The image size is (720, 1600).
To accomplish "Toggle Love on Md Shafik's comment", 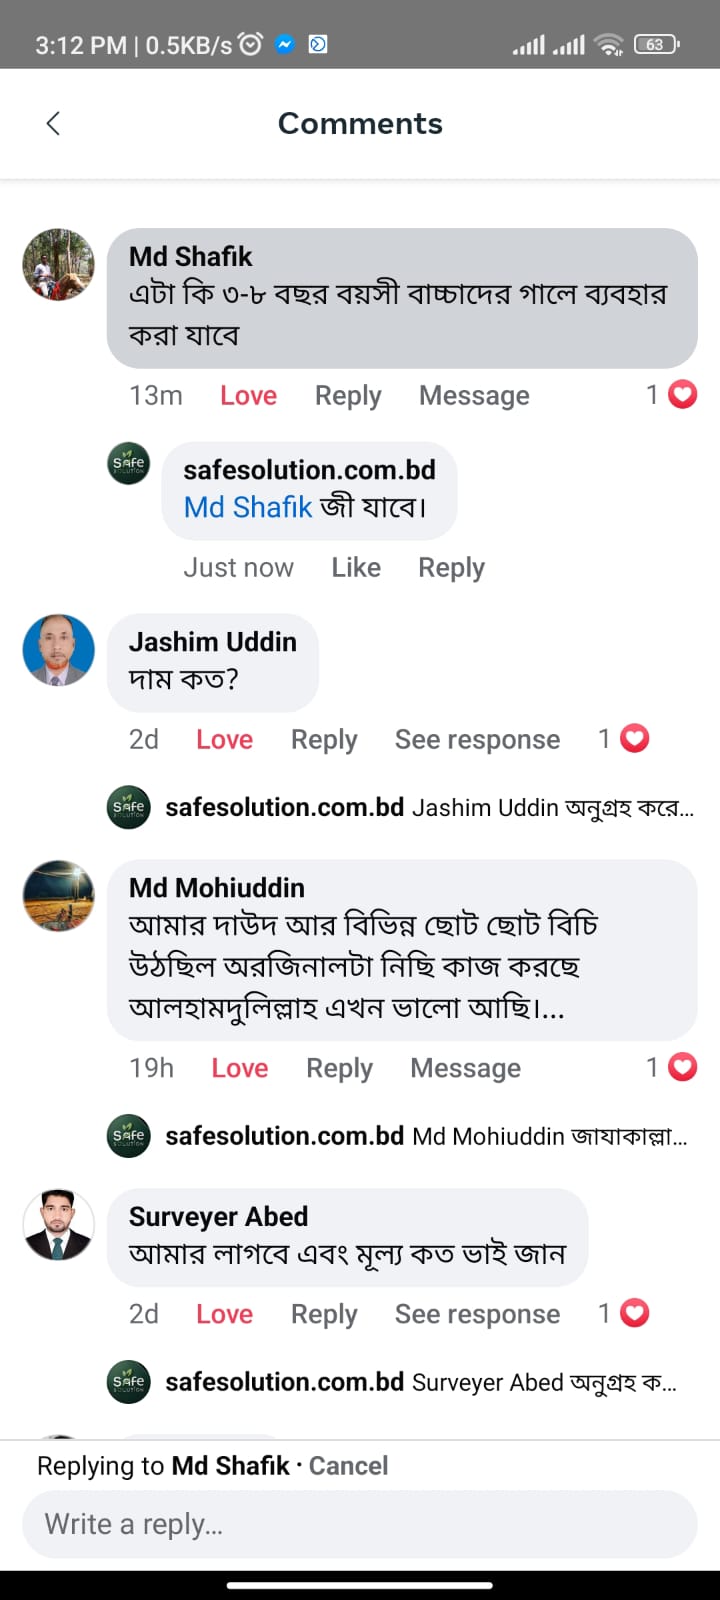I will point(248,396).
